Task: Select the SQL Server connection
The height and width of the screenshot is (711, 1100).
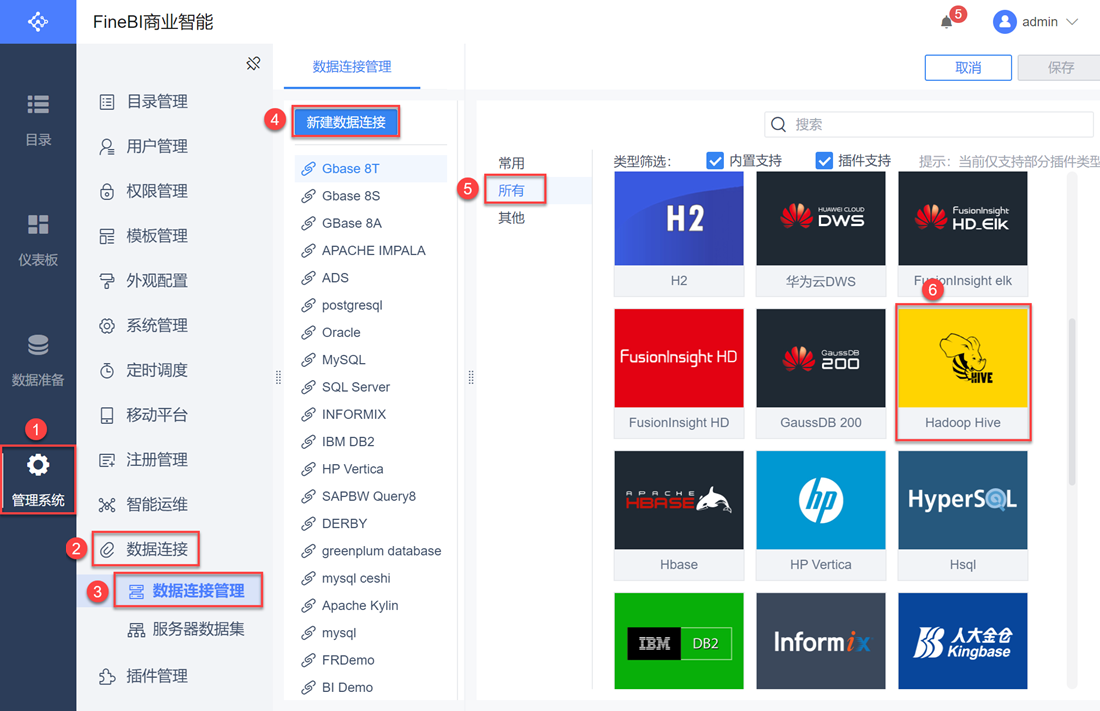Action: 370,387
